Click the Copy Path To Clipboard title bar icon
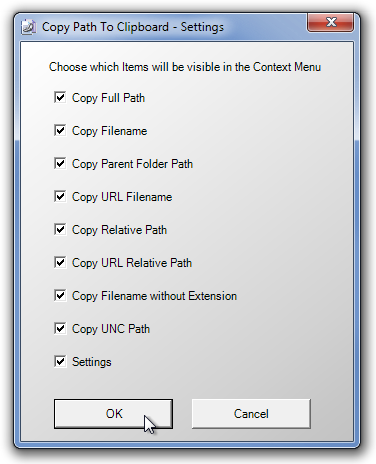This screenshot has width=376, height=464. (28, 27)
